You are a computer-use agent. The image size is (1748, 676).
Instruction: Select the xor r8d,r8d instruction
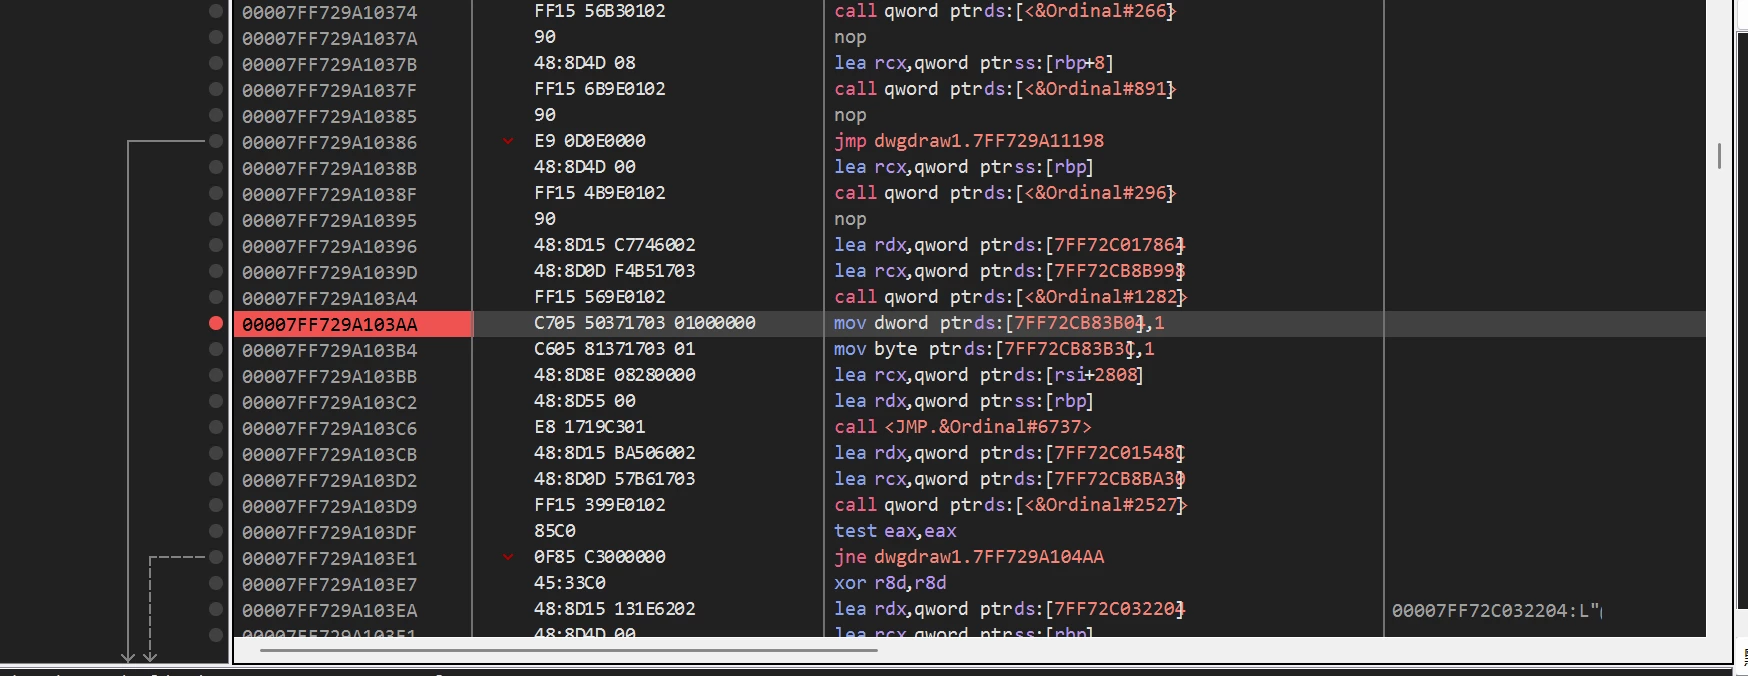(x=890, y=583)
